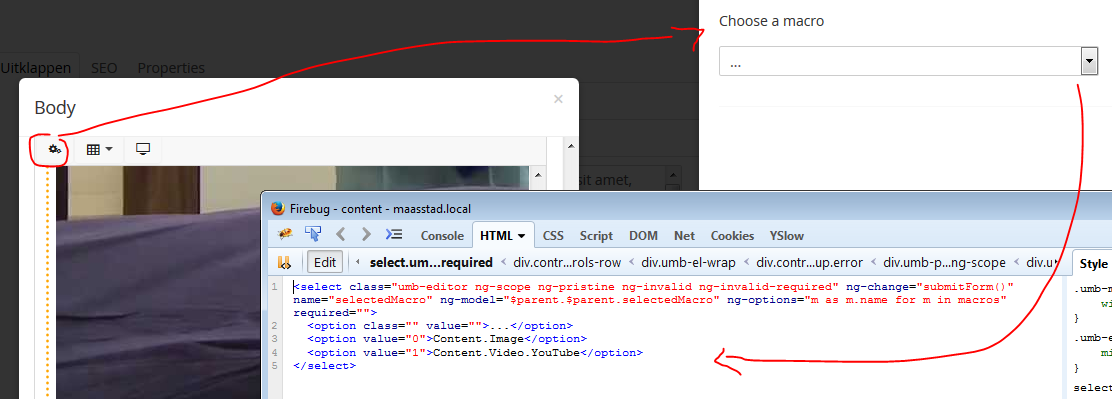Select div.umb-el-wrap breadcrumb
Viewport: 1112px width, 399px height.
coord(688,262)
